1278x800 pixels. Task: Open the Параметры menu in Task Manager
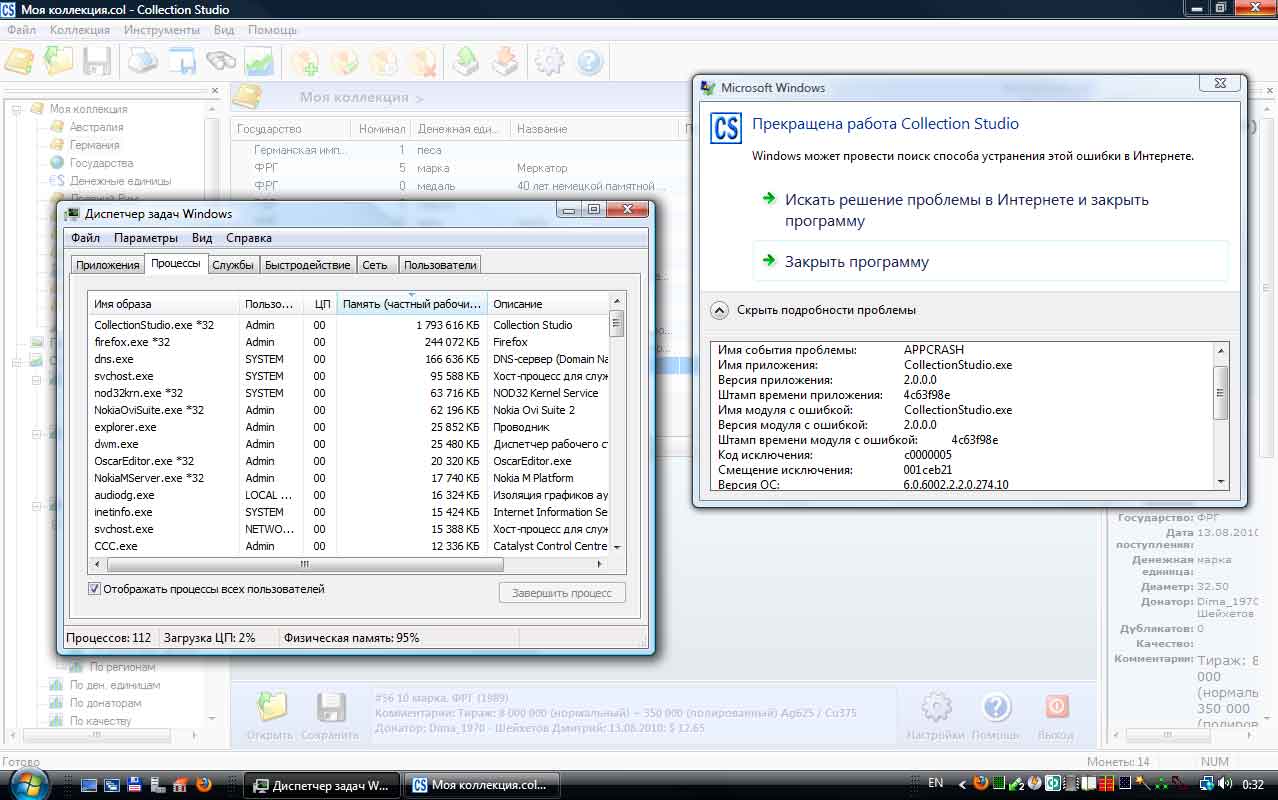[x=146, y=238]
